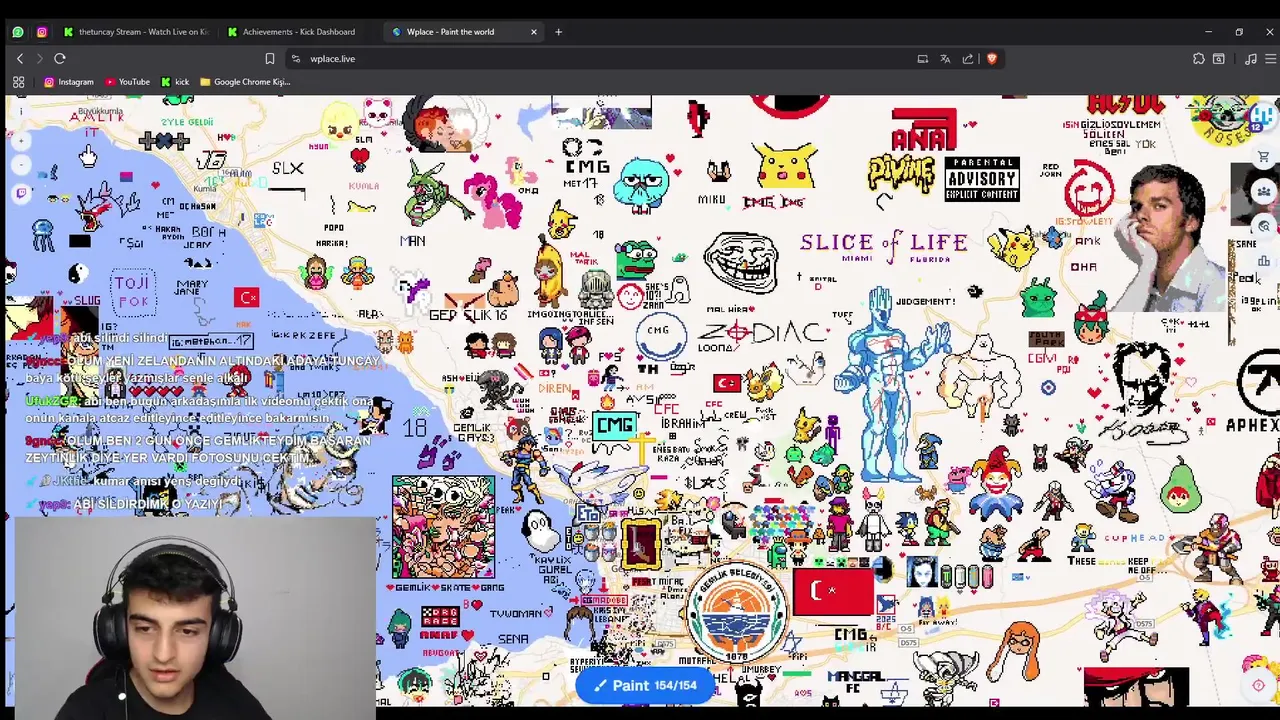Reload the wplace.live page

tap(60, 58)
